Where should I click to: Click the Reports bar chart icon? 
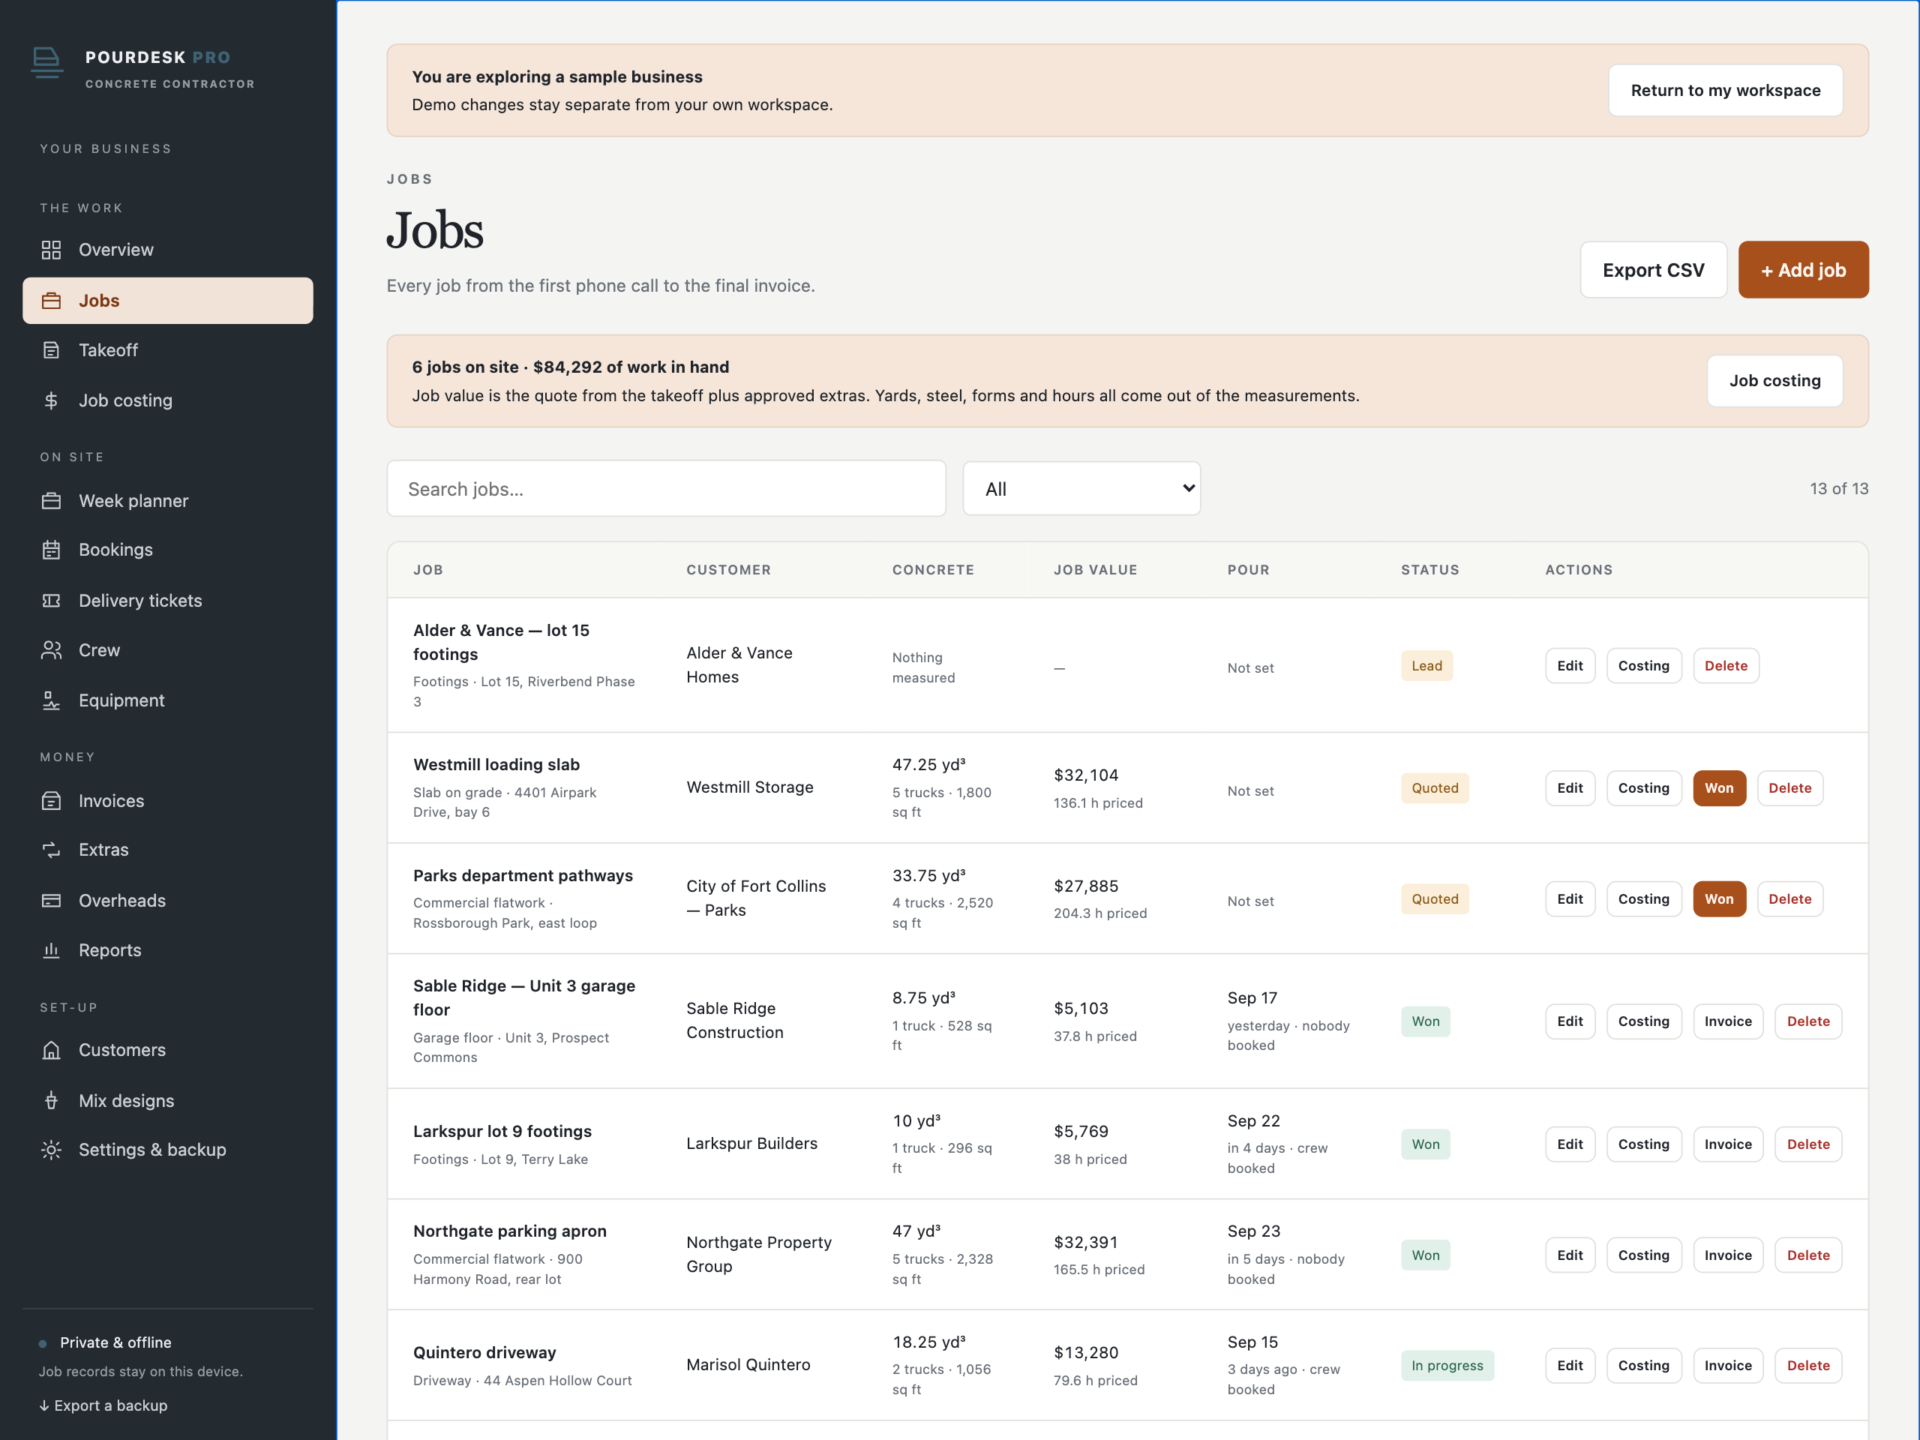click(51, 950)
